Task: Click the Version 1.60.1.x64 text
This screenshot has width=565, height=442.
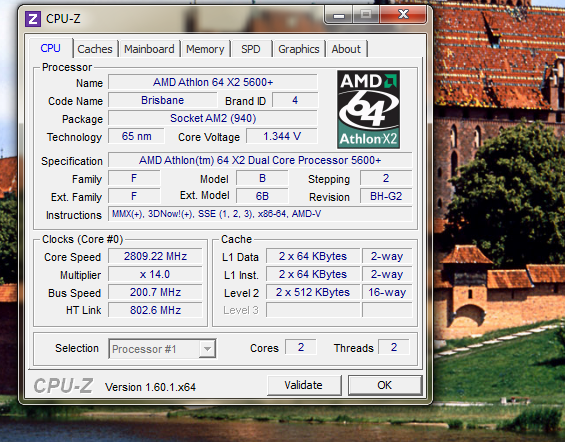Action: point(150,387)
